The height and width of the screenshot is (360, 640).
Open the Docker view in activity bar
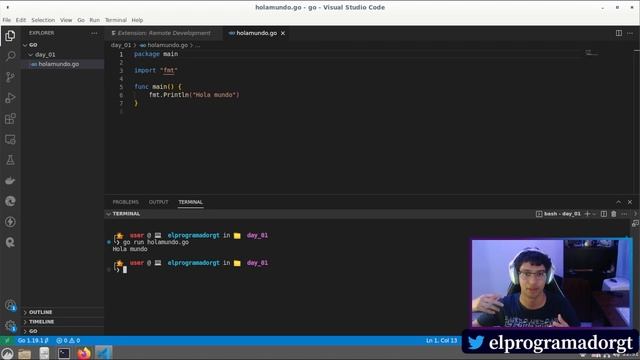pyautogui.click(x=10, y=180)
